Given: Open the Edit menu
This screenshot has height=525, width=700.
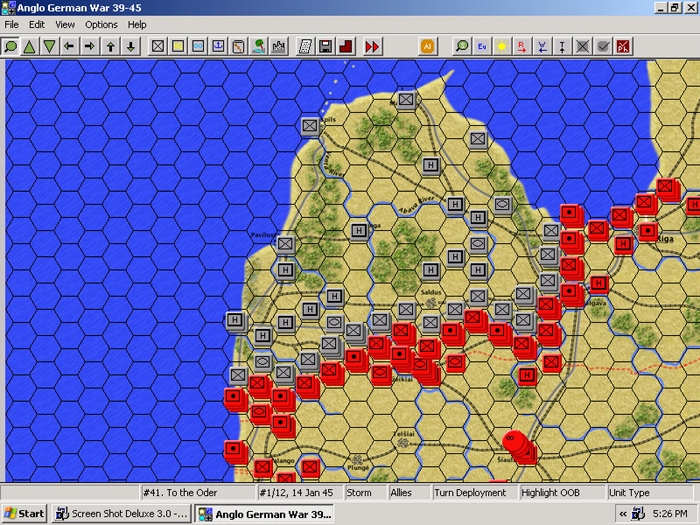Looking at the screenshot, I should pyautogui.click(x=37, y=25).
